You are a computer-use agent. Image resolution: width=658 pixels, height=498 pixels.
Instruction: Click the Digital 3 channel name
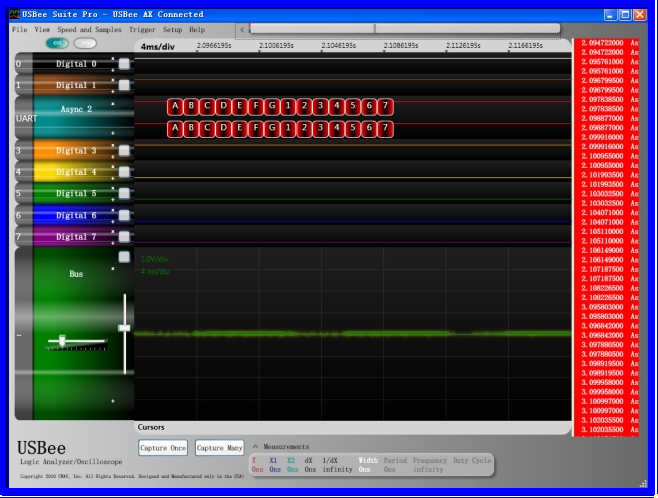(x=76, y=150)
